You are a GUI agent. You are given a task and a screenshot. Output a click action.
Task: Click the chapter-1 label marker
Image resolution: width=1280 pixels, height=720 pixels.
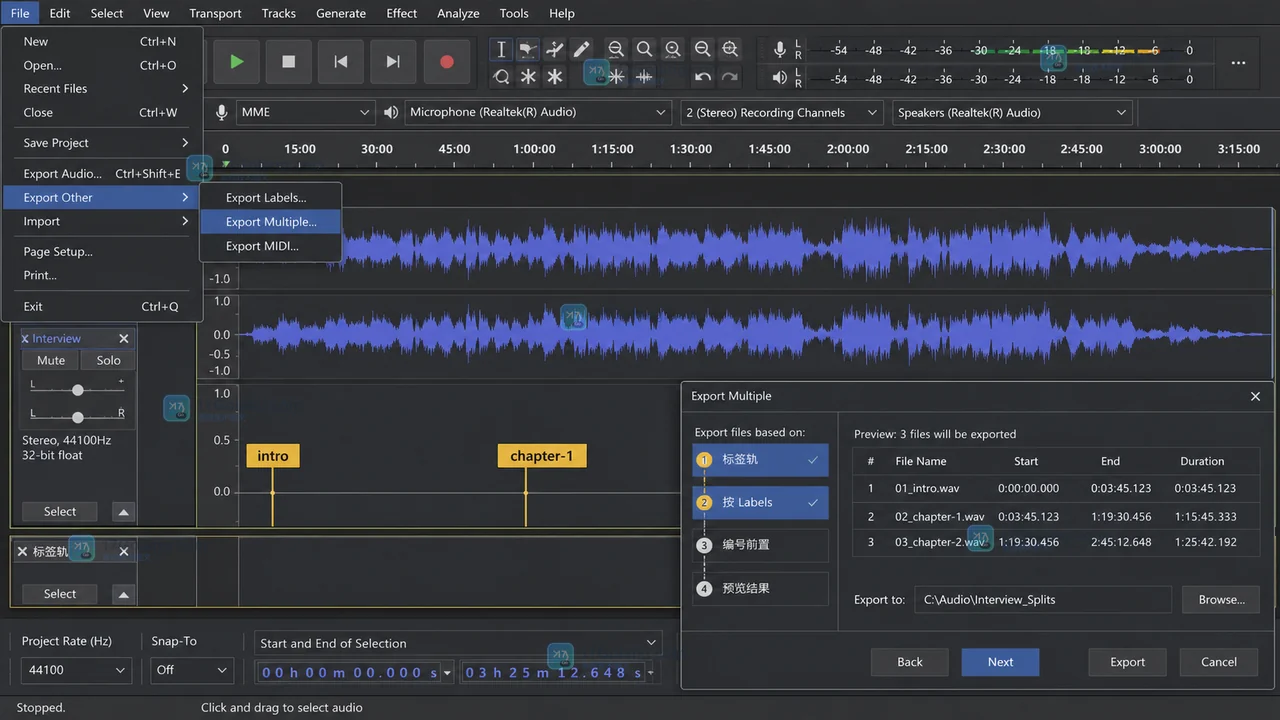click(x=541, y=456)
